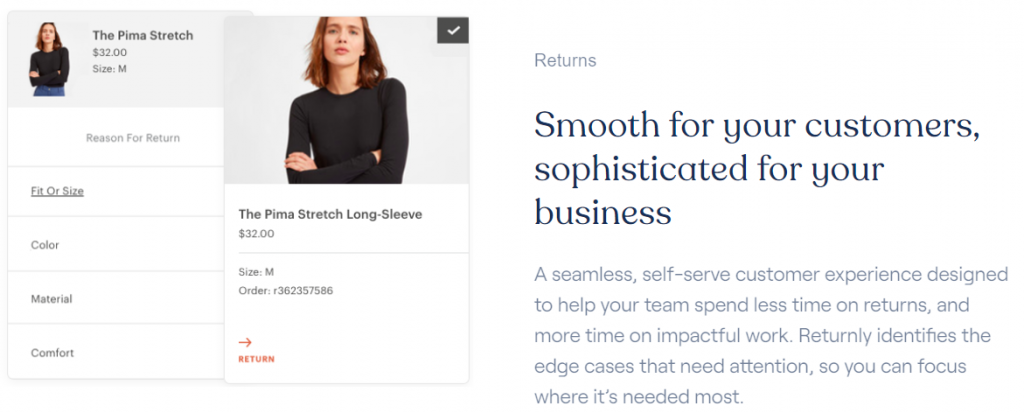Screen dimensions: 1024x413
Task: Click the small Pima Stretch product thumbnail
Action: [49, 59]
